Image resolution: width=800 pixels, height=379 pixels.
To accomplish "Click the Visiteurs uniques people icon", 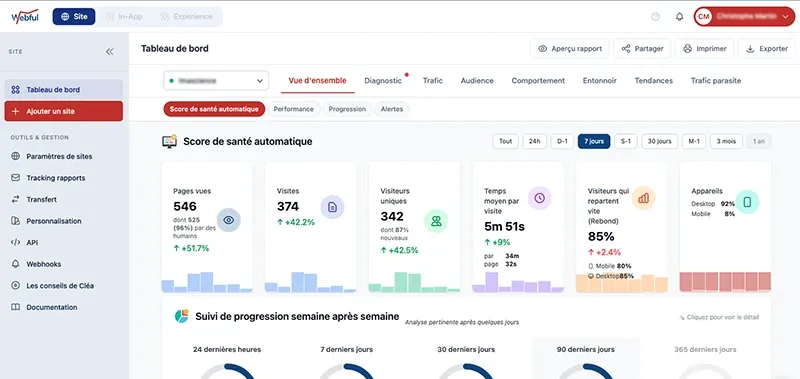I will pyautogui.click(x=436, y=221).
